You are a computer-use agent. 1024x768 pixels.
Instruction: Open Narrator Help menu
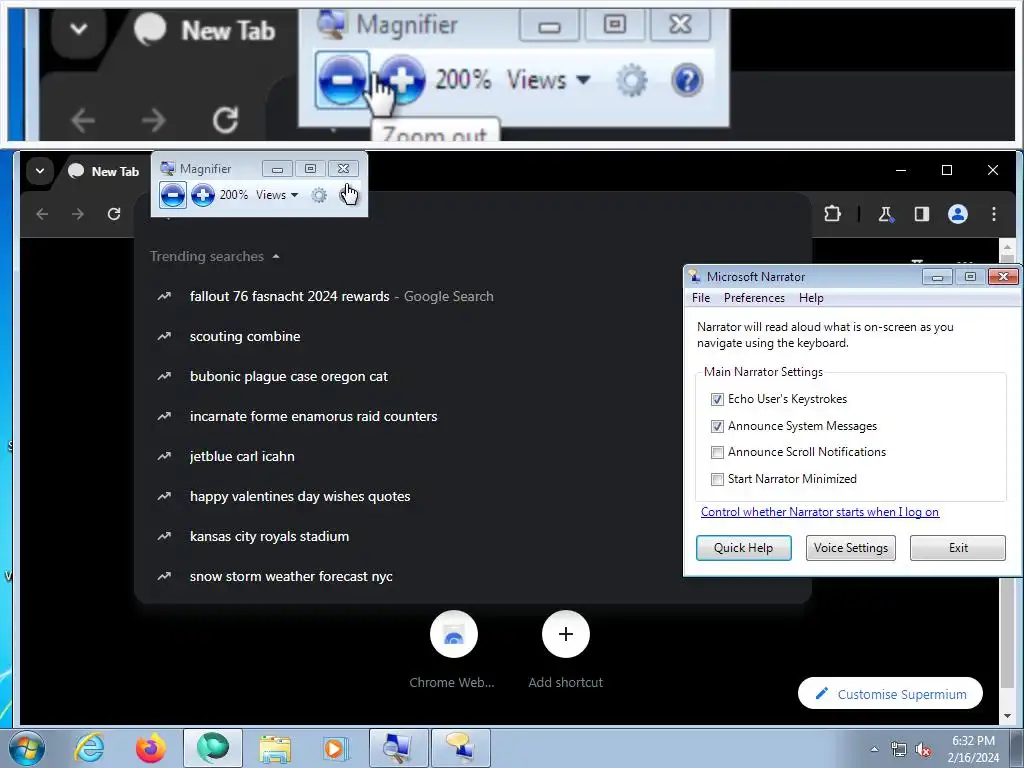811,298
